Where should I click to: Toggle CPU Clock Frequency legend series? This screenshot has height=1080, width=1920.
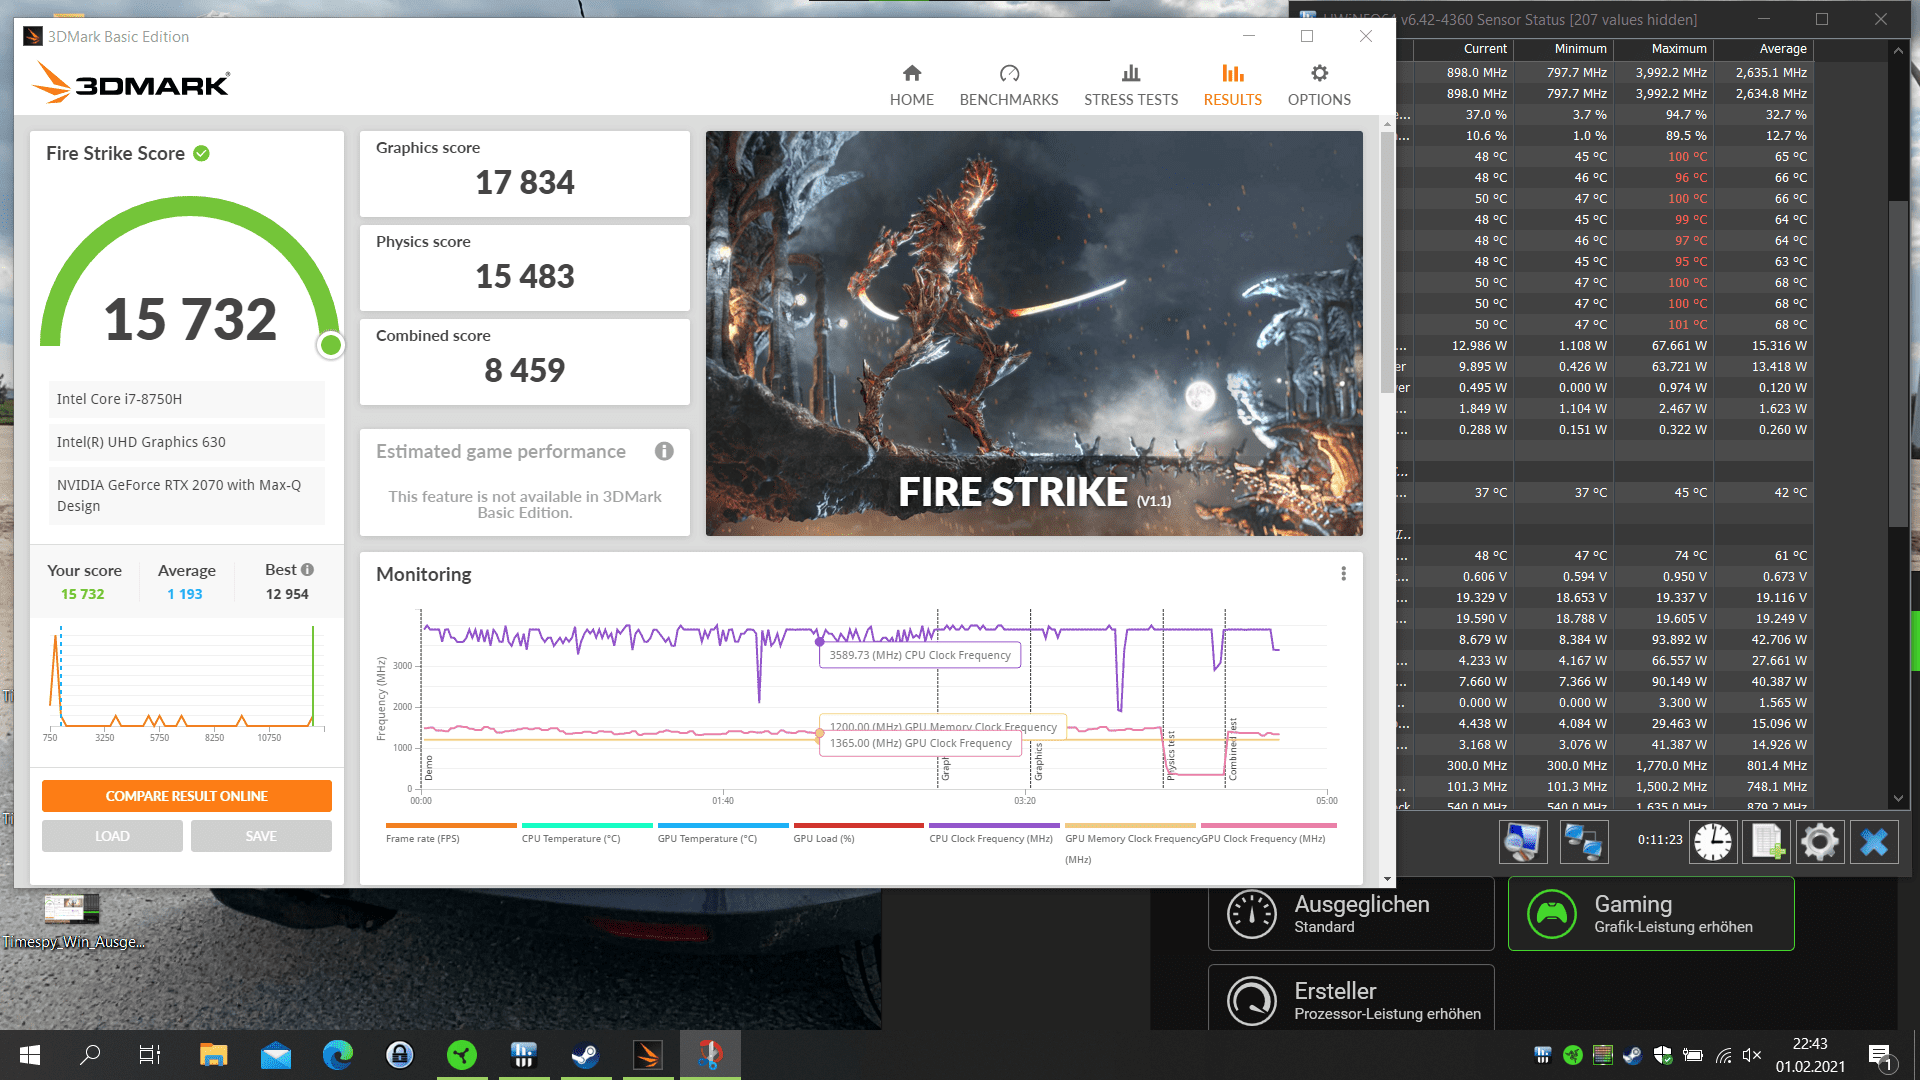click(994, 833)
